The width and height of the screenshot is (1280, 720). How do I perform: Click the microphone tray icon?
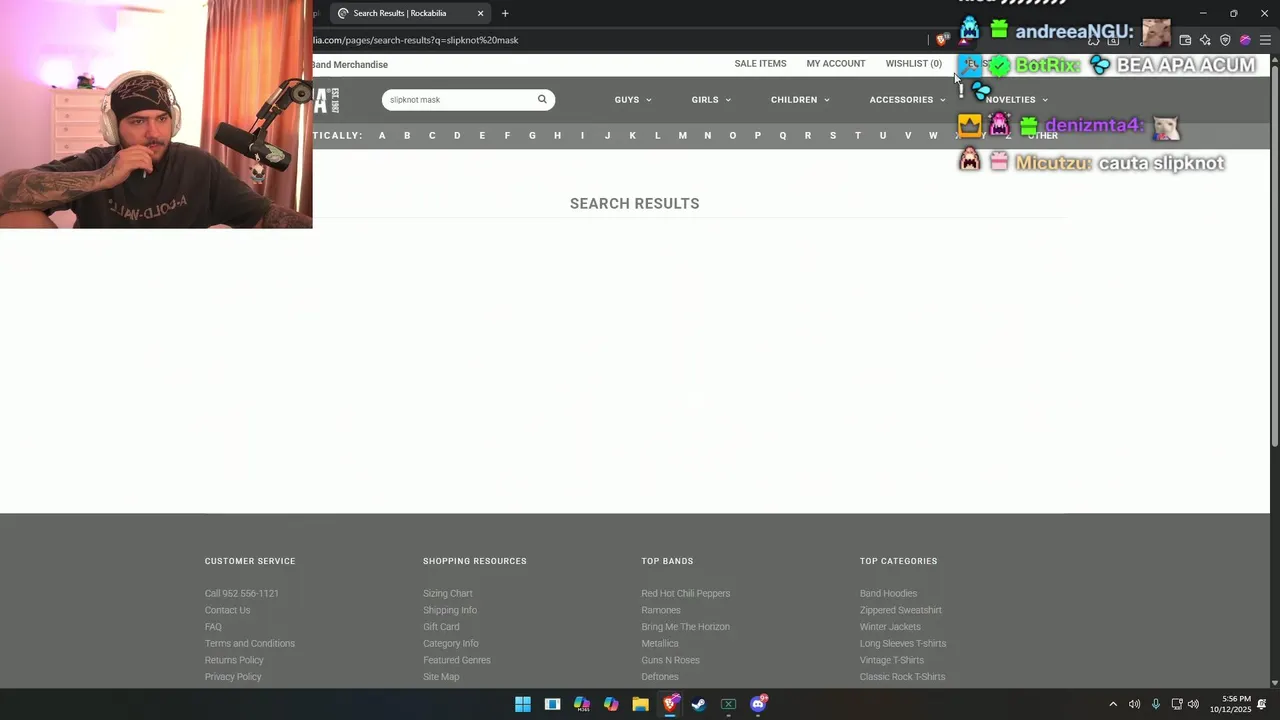coord(1156,704)
